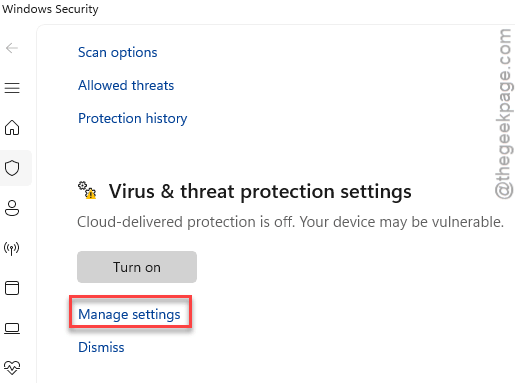
Task: Open Protection history link
Action: click(133, 119)
